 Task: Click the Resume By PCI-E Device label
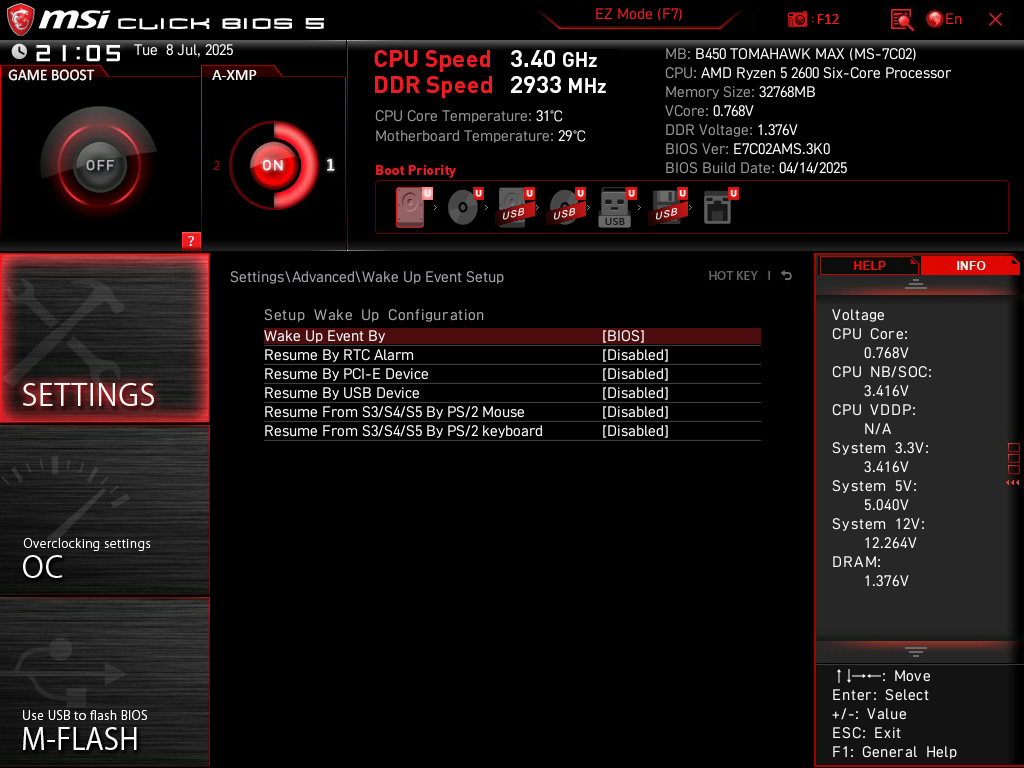coord(346,374)
